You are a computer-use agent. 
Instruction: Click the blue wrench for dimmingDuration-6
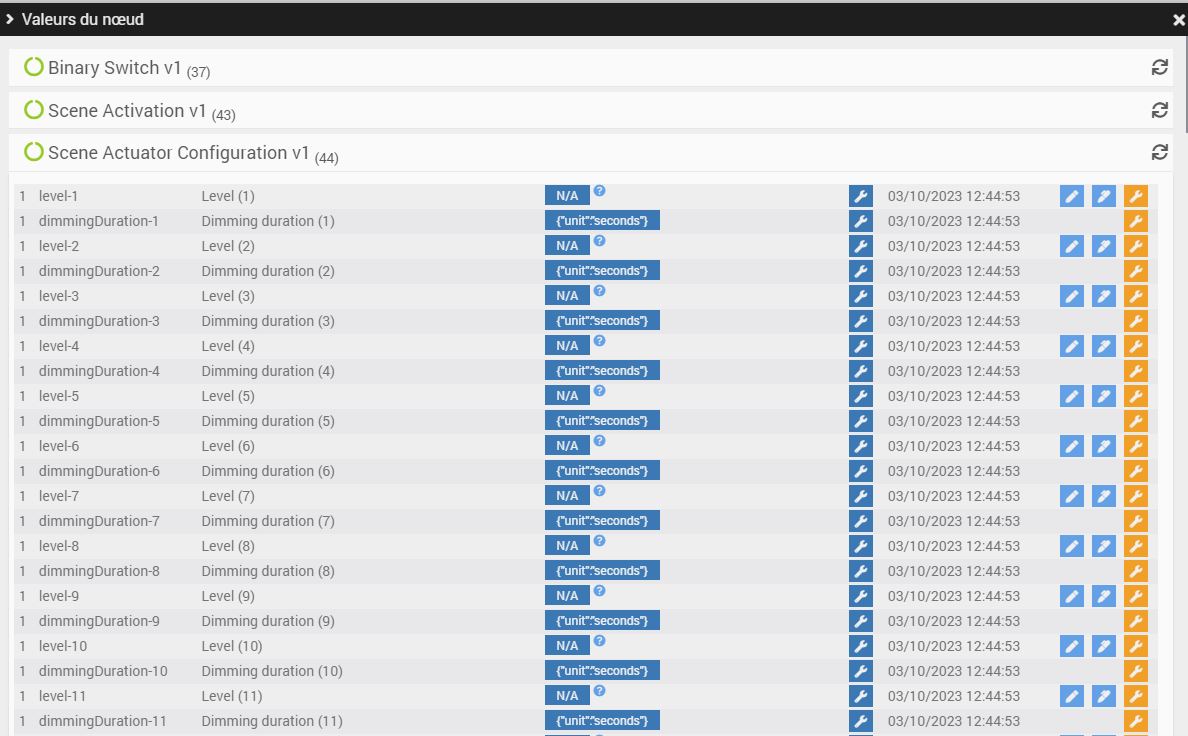(860, 471)
